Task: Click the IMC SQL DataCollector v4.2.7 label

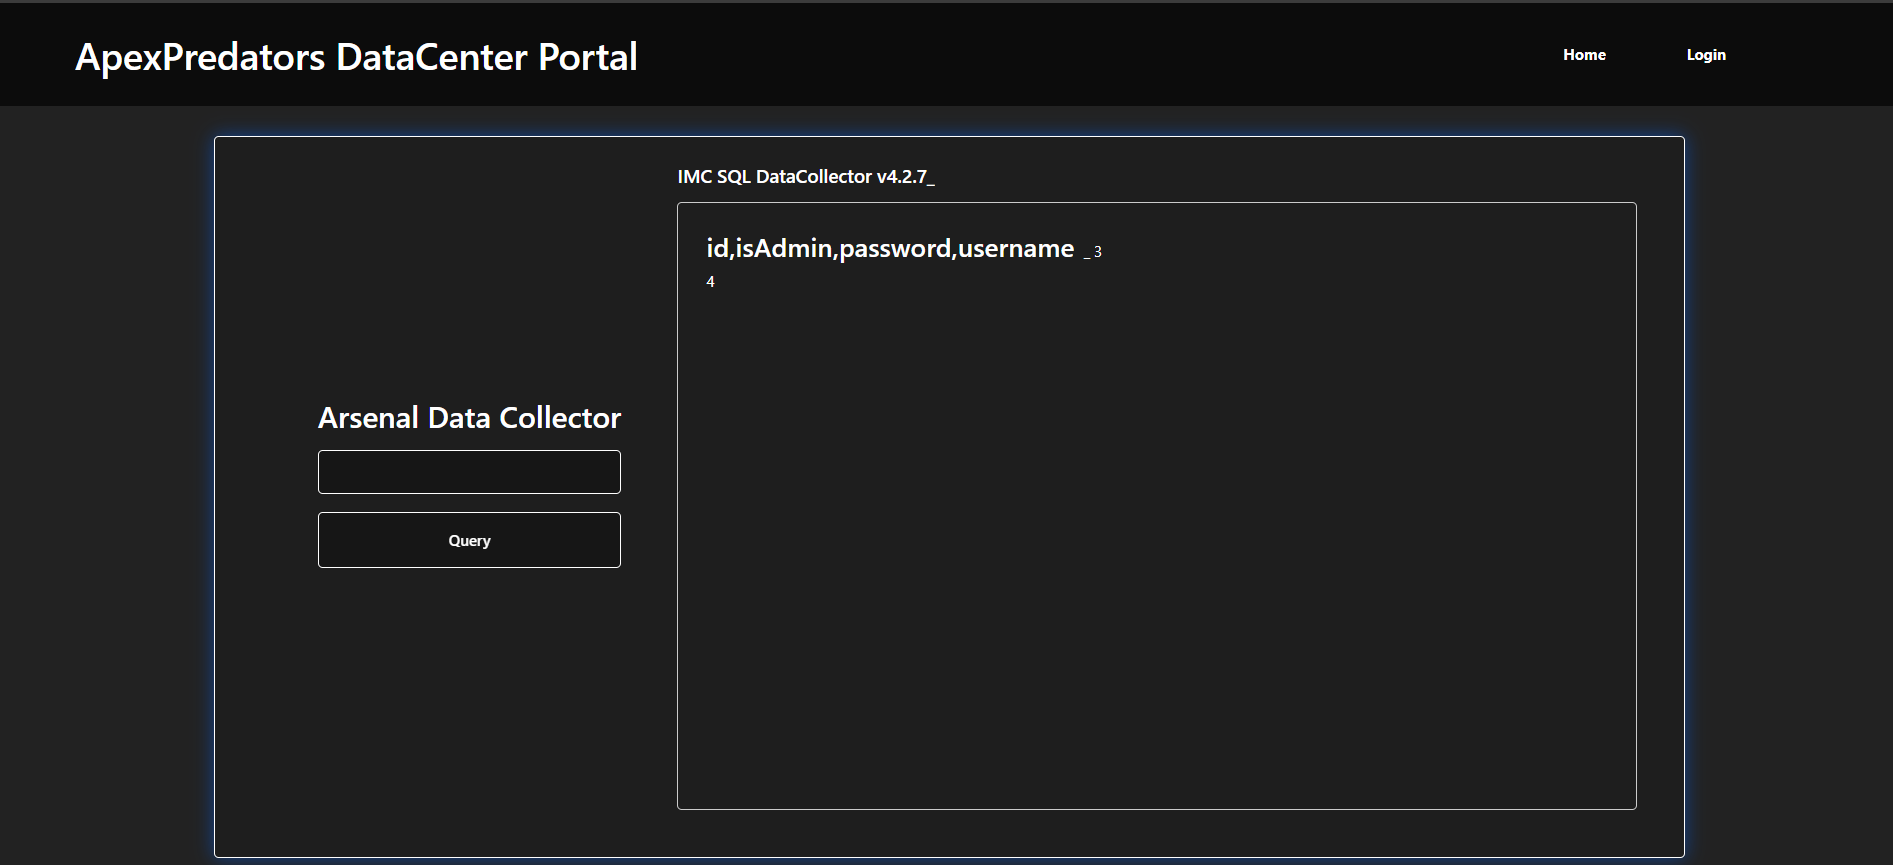Action: 805,177
